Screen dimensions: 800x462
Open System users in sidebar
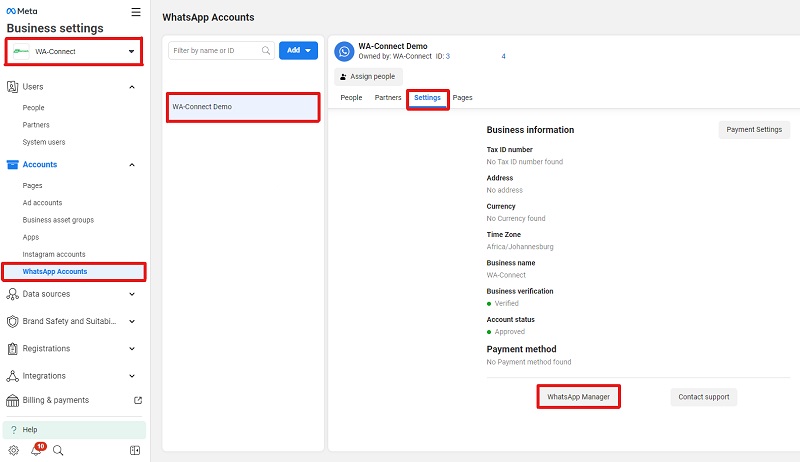click(x=44, y=142)
